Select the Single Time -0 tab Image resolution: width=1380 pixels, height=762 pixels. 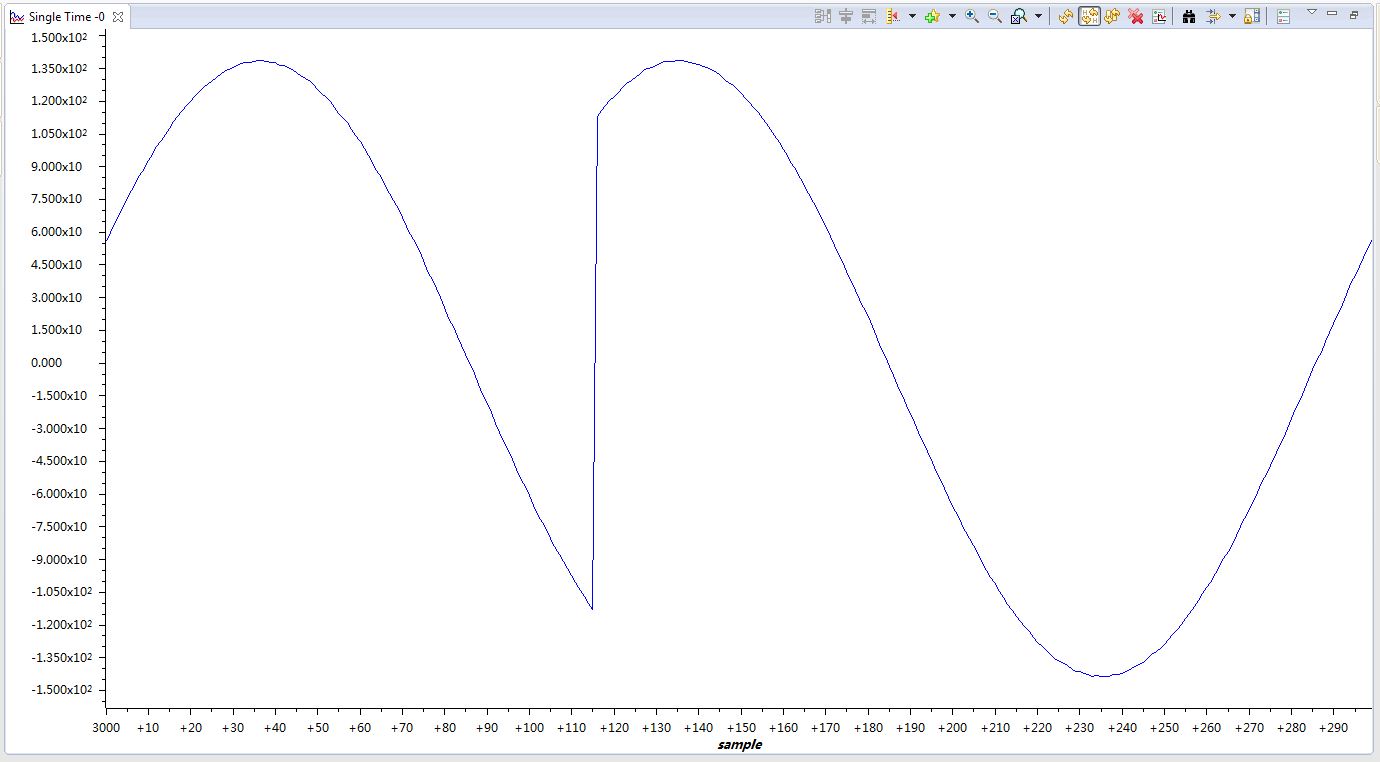coord(66,17)
